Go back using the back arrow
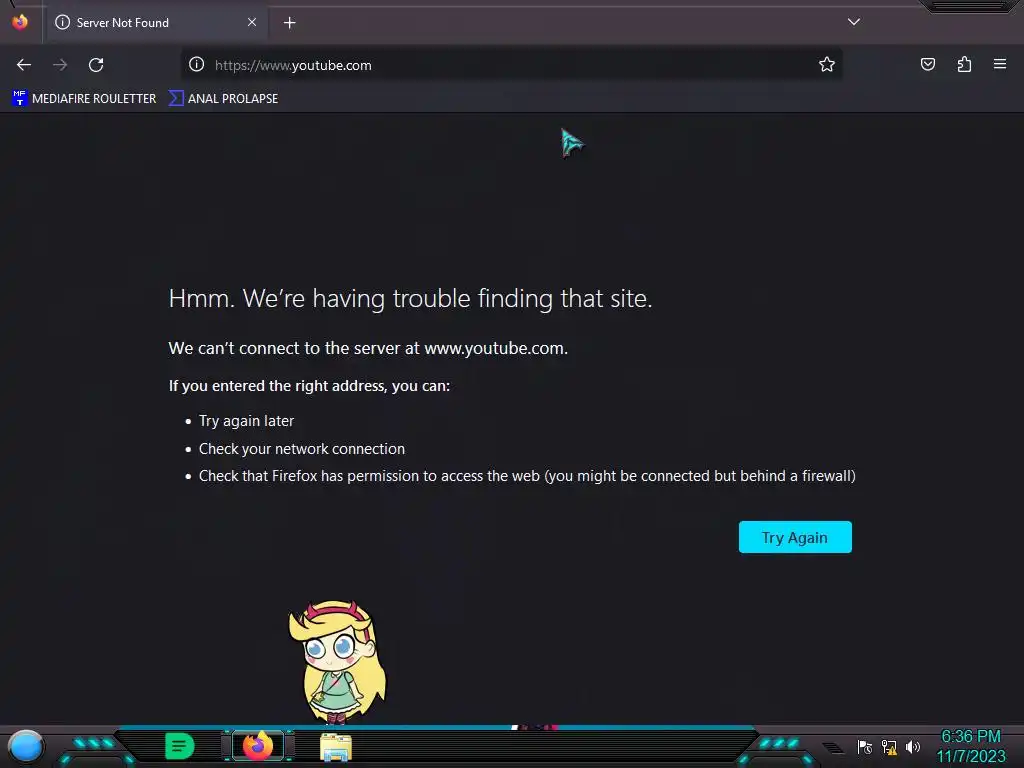The image size is (1024, 768). [24, 65]
